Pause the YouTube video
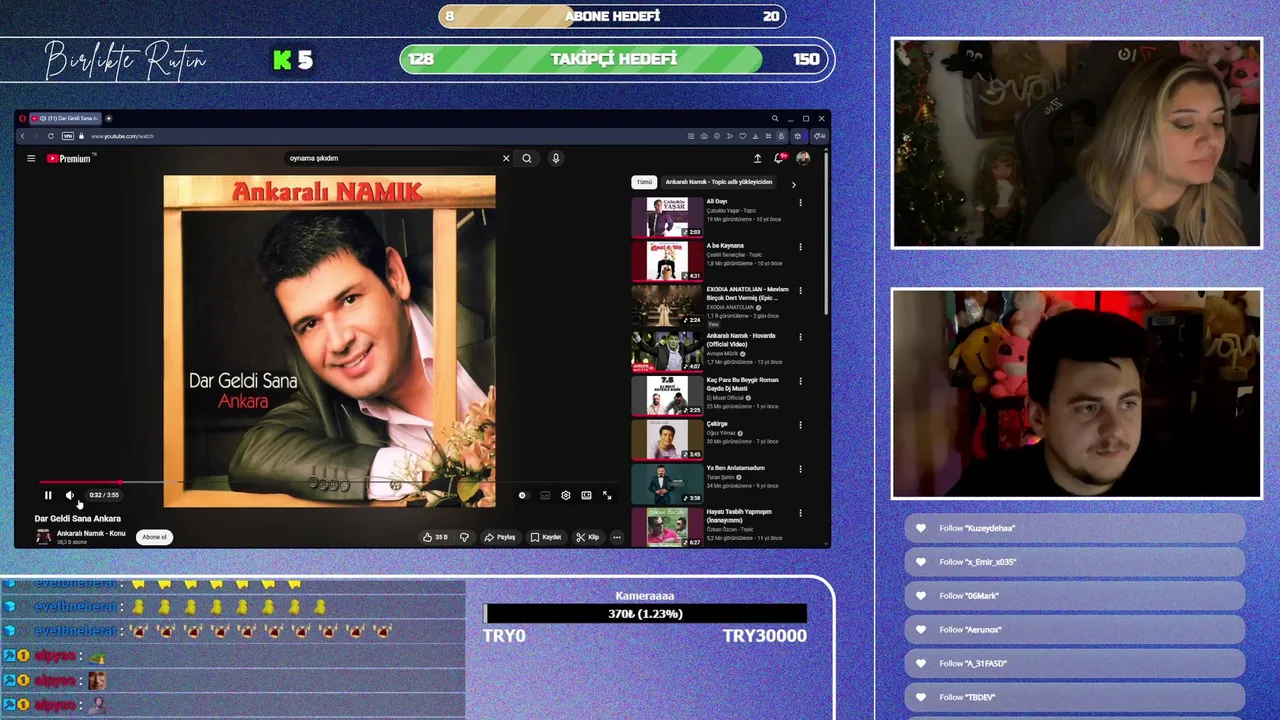Image resolution: width=1280 pixels, height=720 pixels. (47, 495)
